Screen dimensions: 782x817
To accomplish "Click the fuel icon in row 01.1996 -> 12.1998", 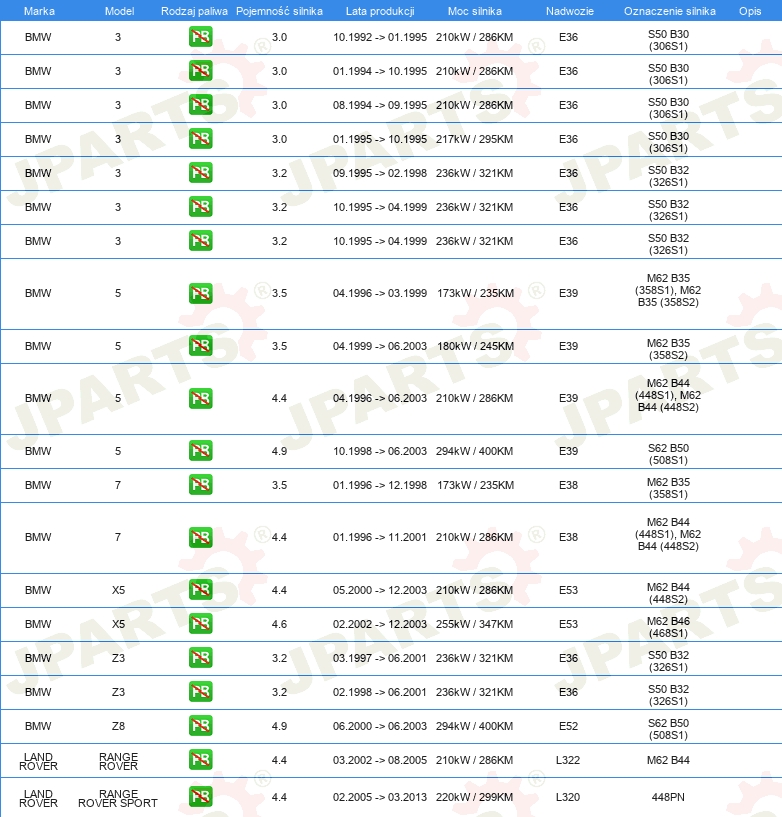I will coord(201,485).
